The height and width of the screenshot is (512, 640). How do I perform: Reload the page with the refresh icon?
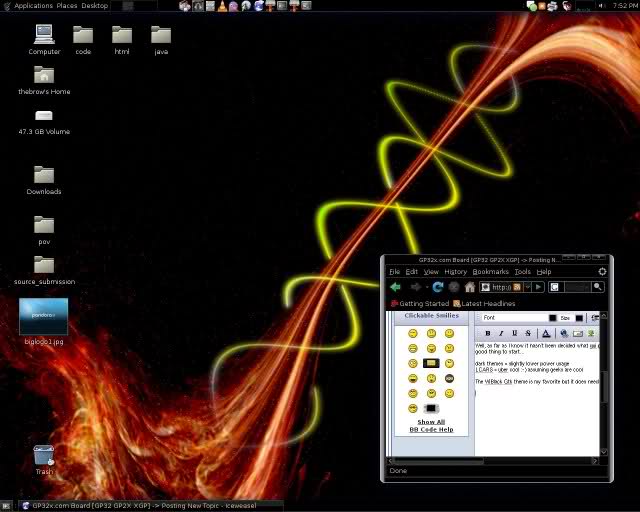(x=438, y=287)
